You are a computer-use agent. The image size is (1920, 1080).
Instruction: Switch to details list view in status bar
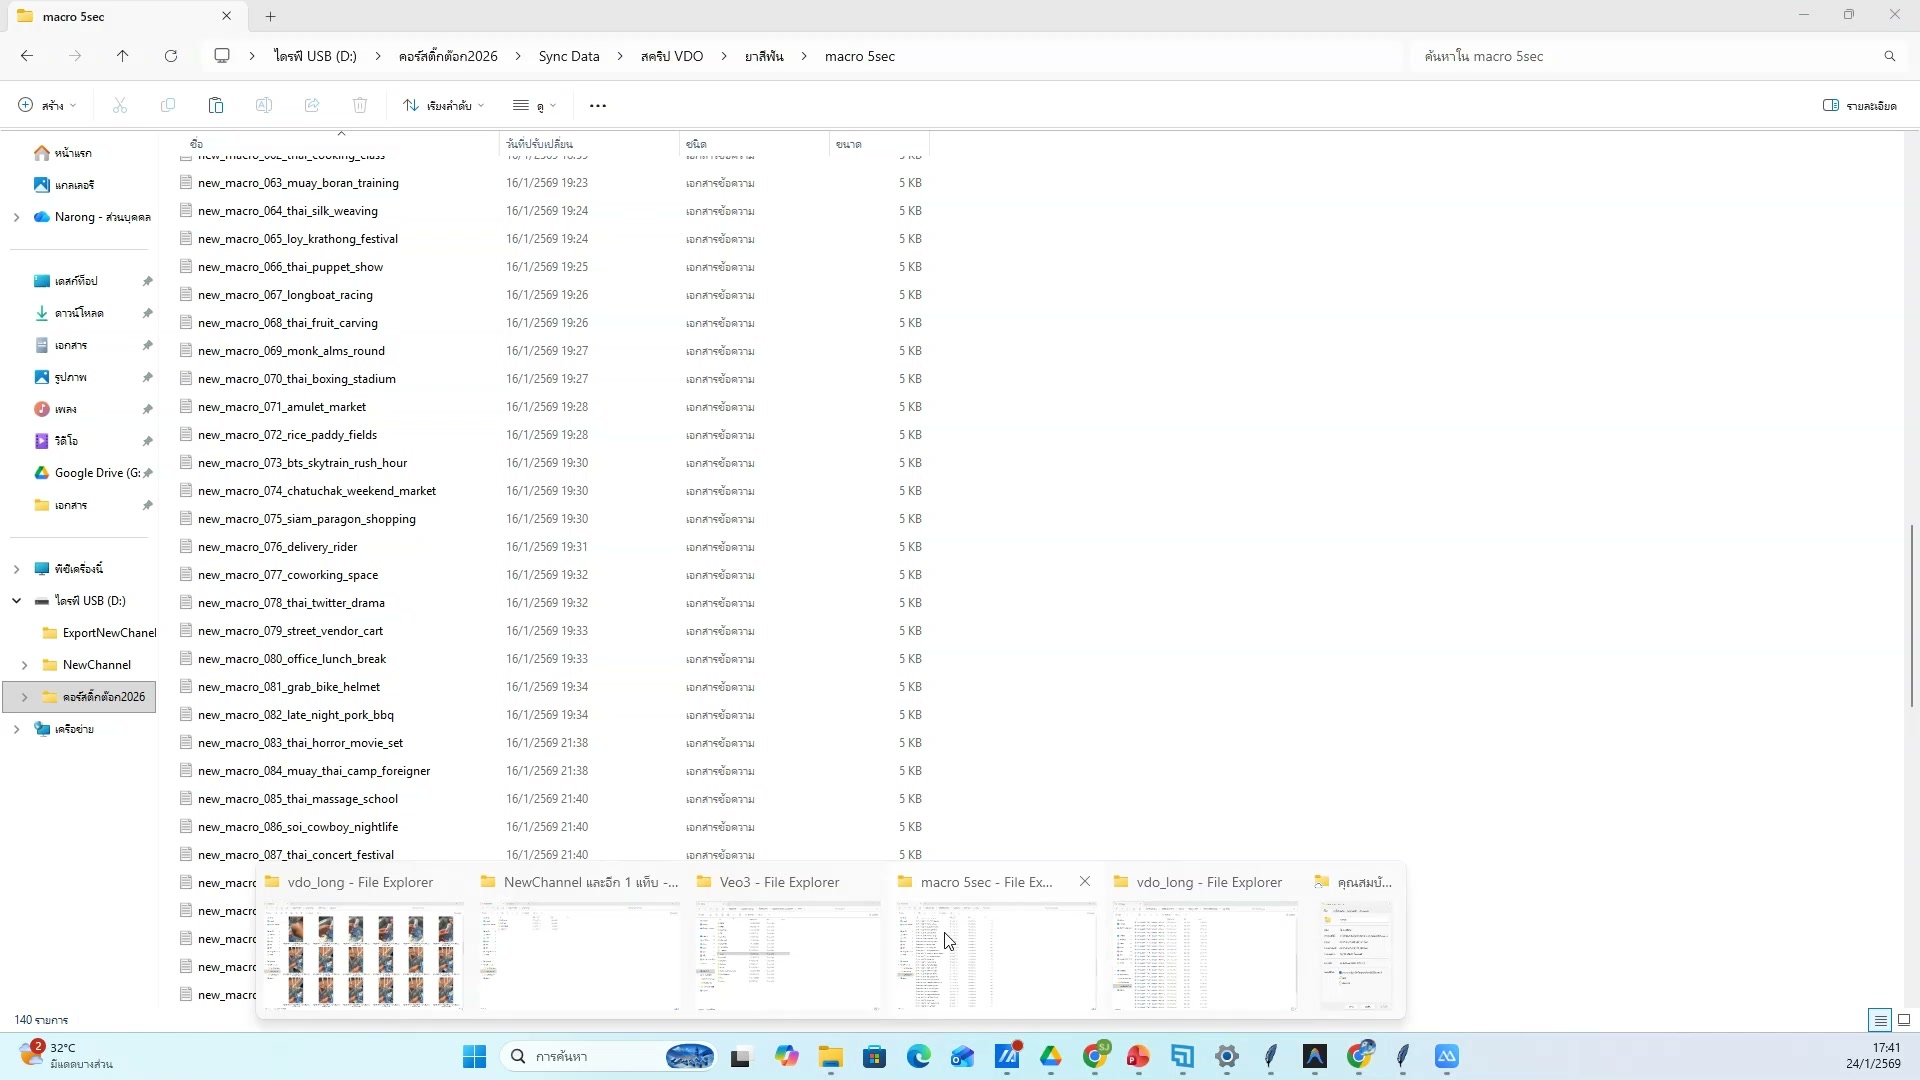coord(1880,1020)
